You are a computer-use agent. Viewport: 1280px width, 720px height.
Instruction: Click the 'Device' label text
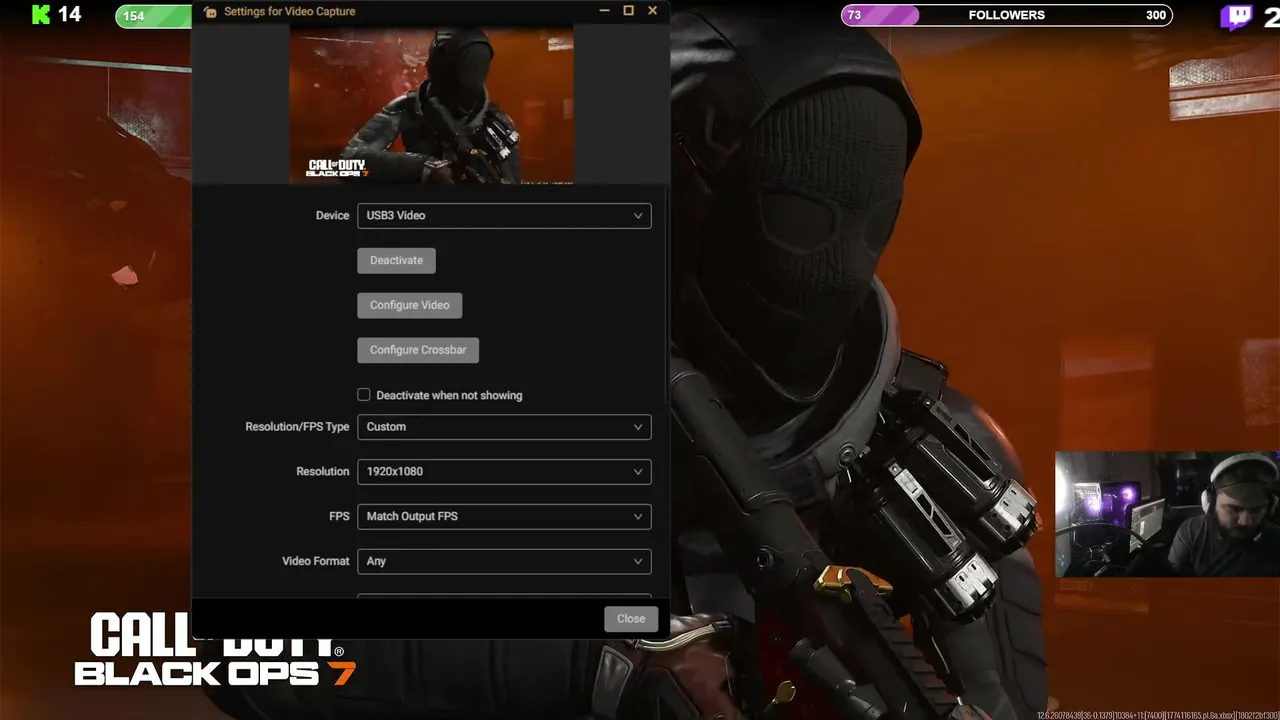coord(332,215)
